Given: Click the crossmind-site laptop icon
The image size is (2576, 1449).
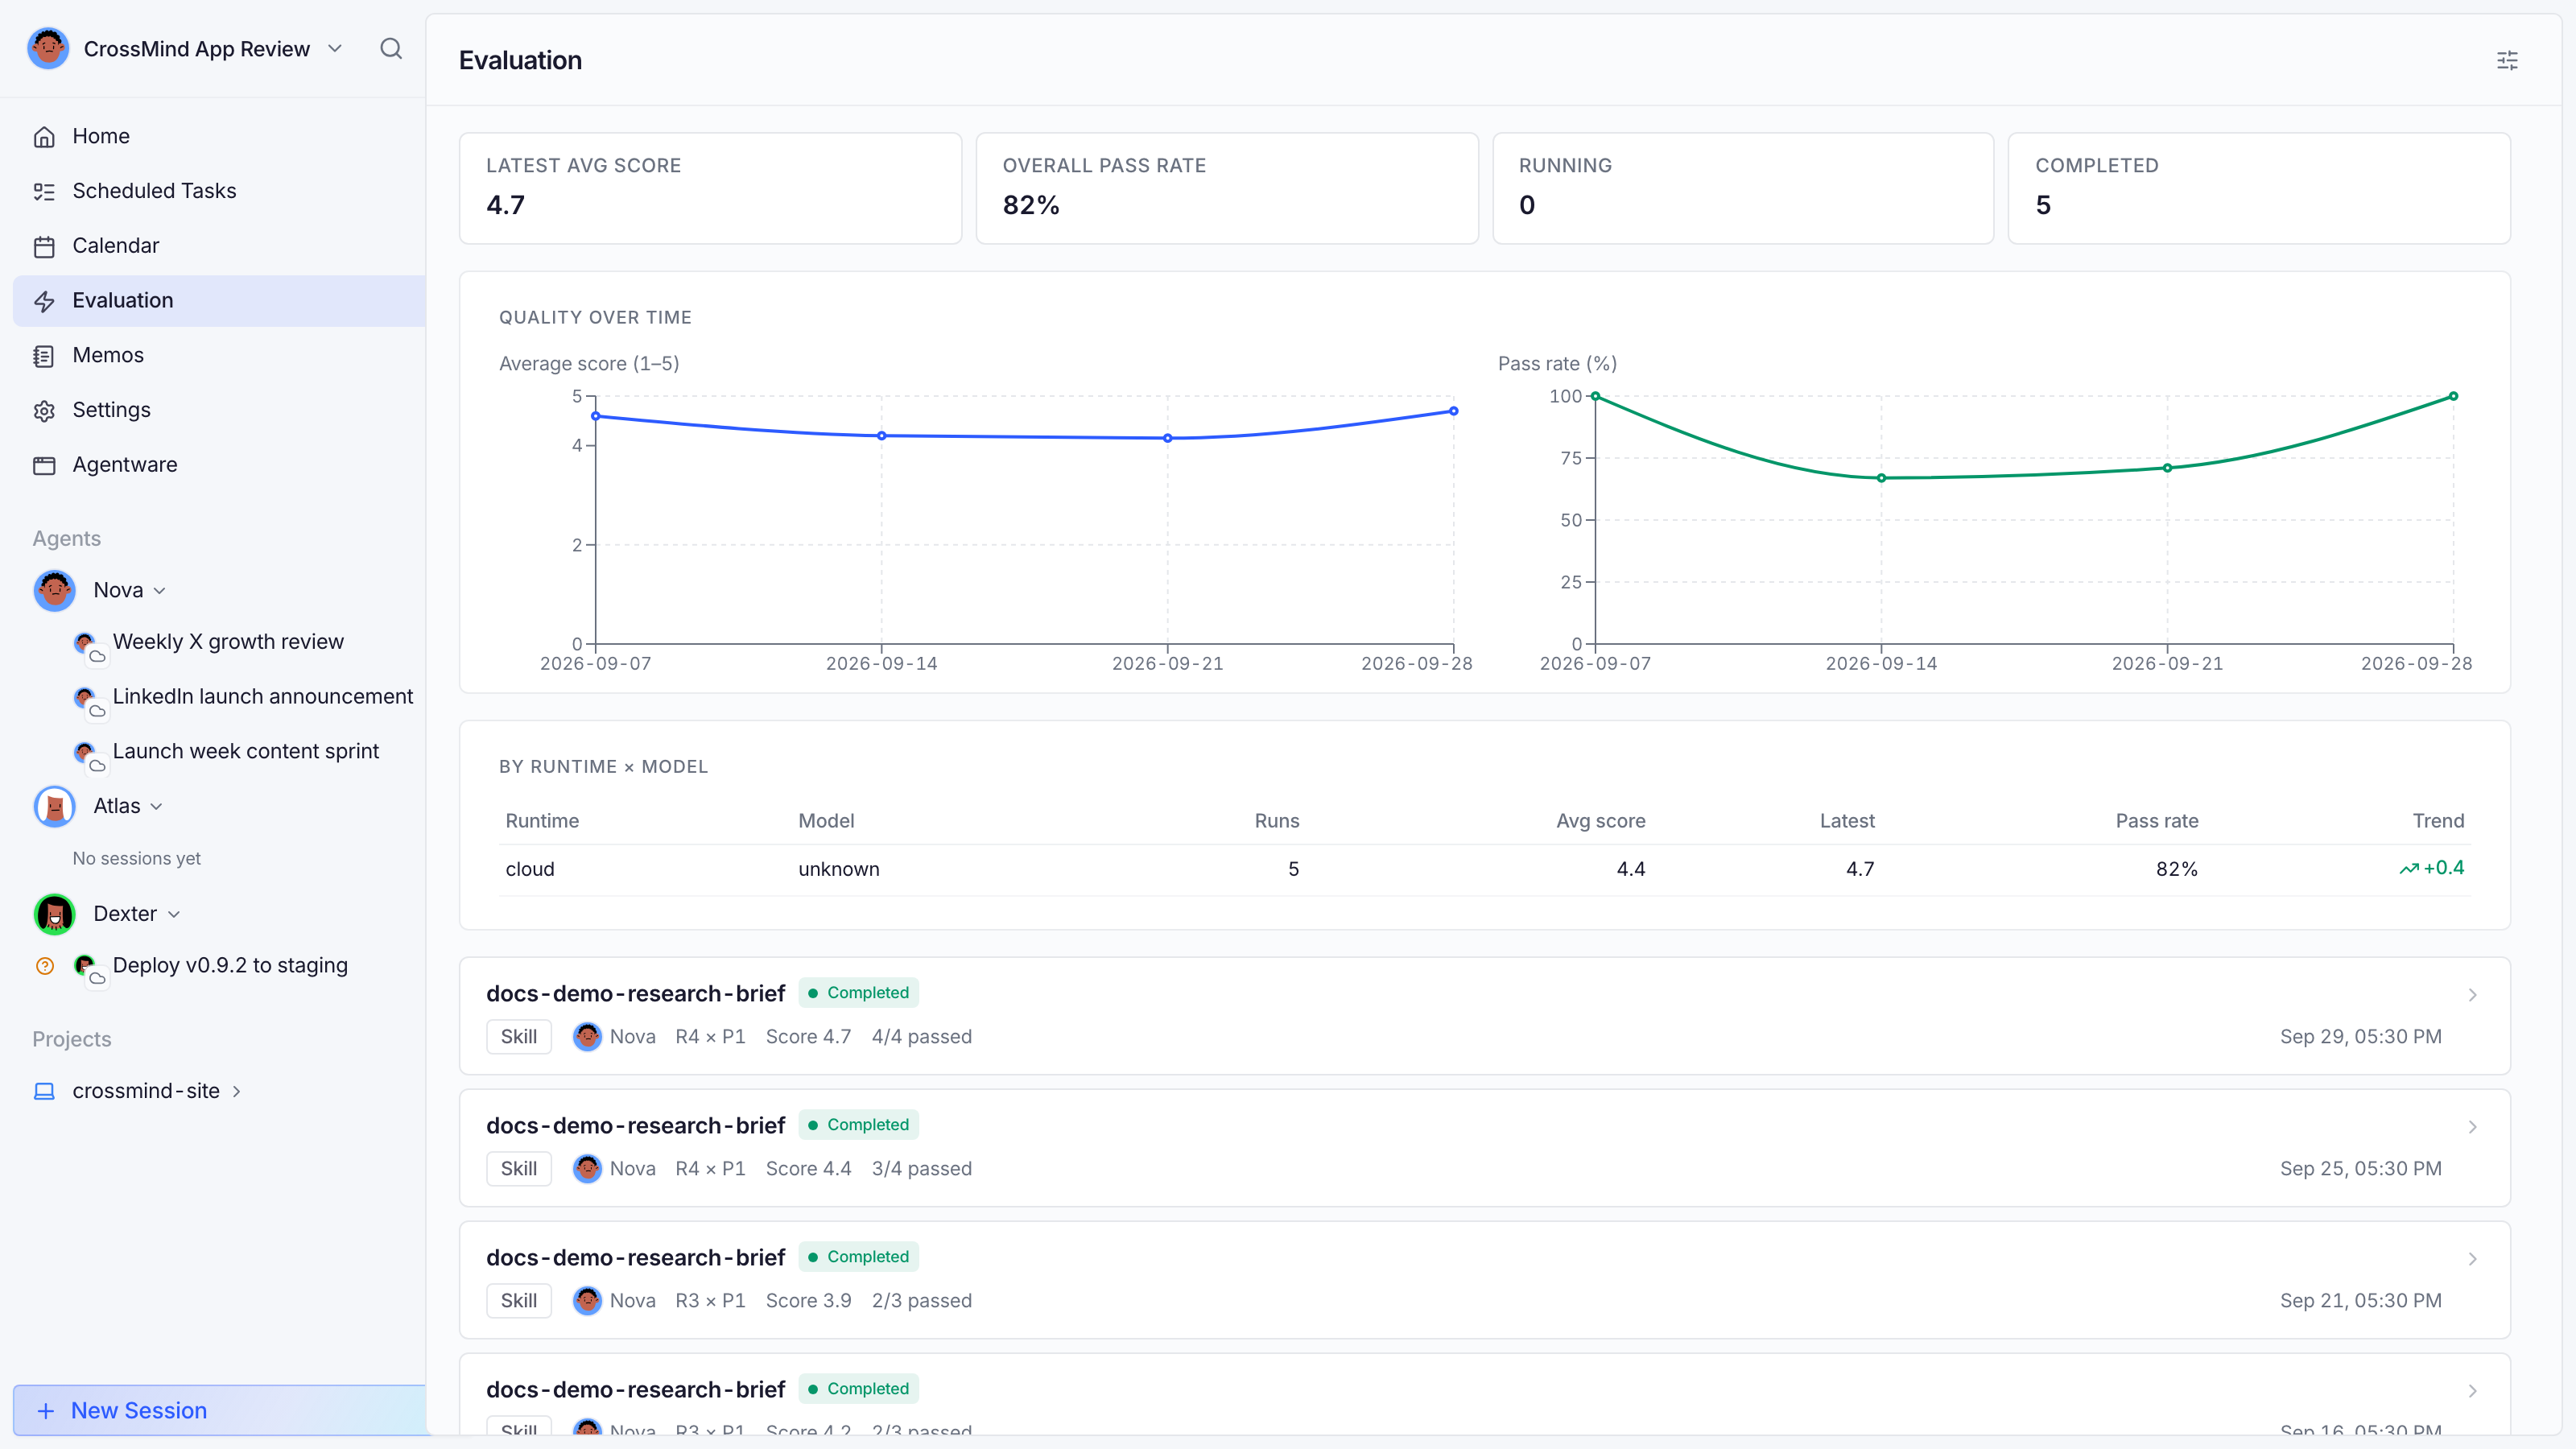Looking at the screenshot, I should click(44, 1091).
